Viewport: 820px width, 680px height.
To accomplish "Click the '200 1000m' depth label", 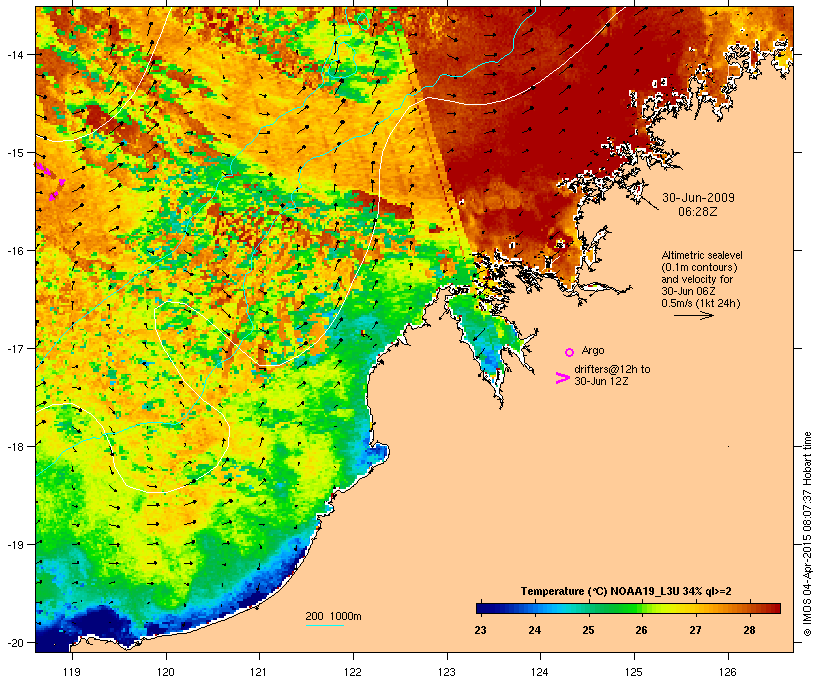I will point(333,616).
